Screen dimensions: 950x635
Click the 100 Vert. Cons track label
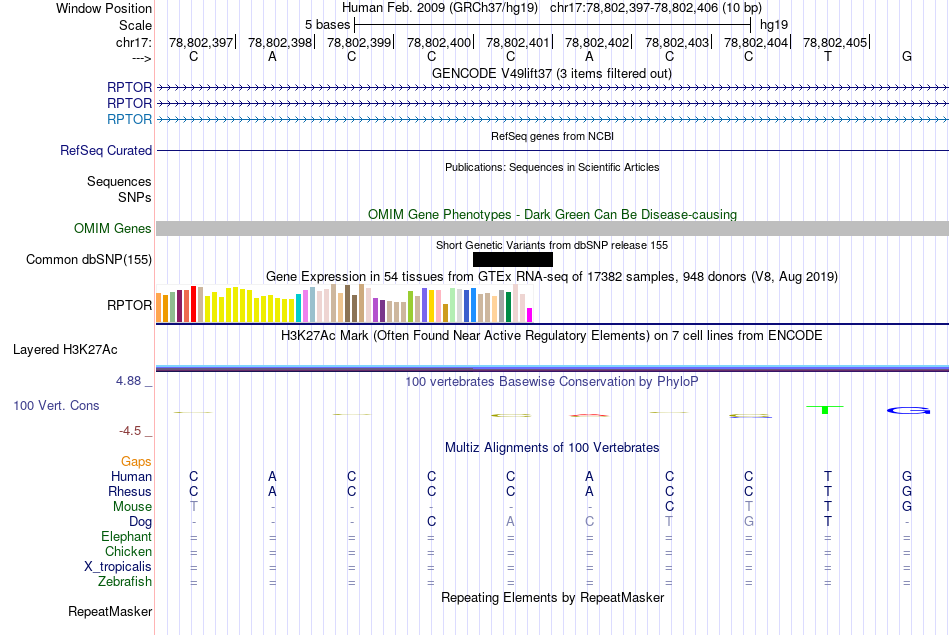[56, 405]
